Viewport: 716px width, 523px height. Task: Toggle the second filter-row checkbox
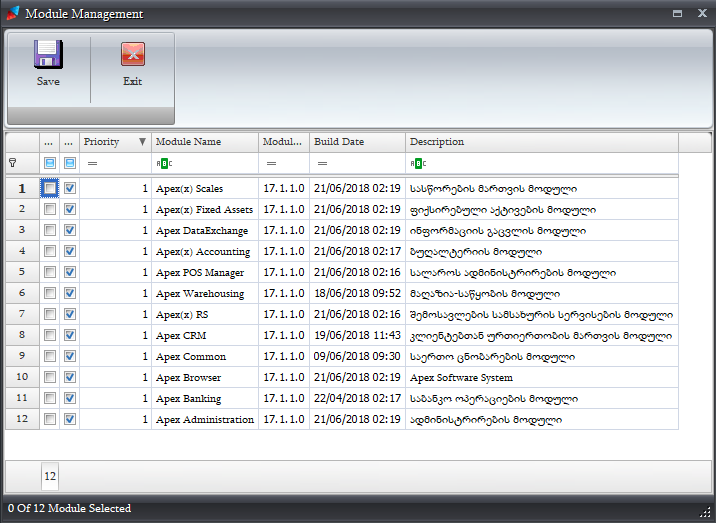(x=70, y=163)
